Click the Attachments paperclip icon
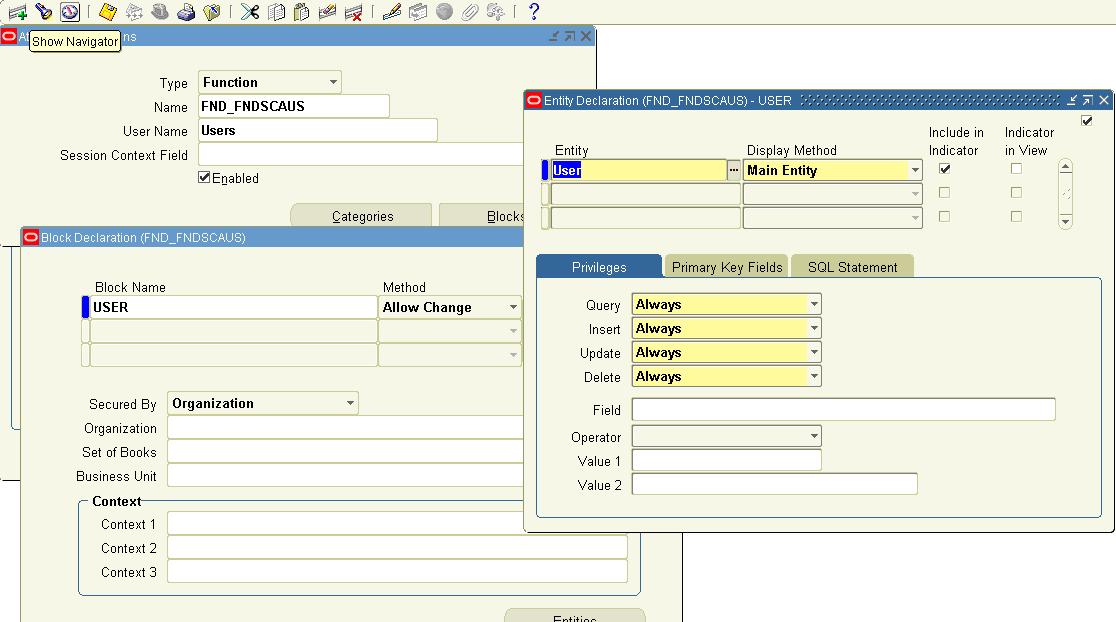Screen dimensions: 1116x622 click(470, 11)
